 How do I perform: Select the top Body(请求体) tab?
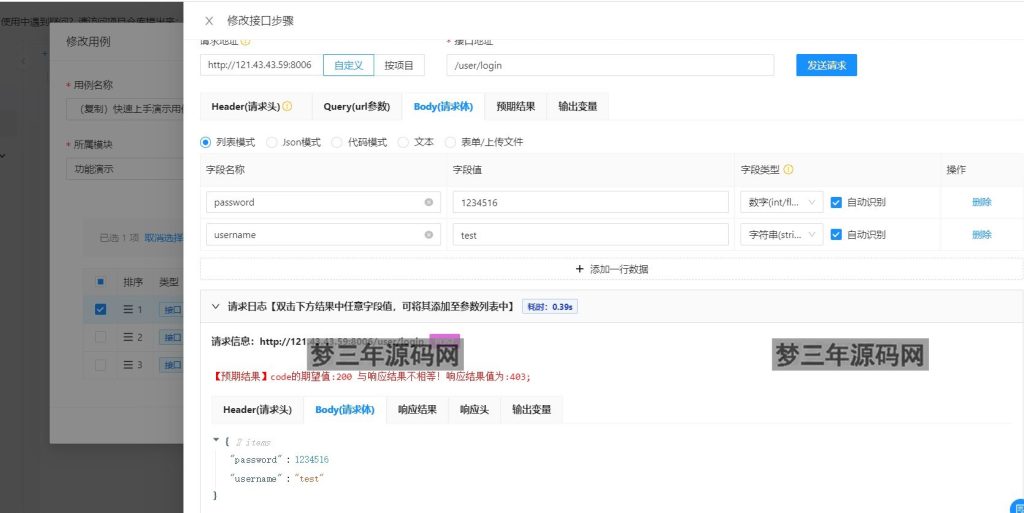(x=443, y=106)
